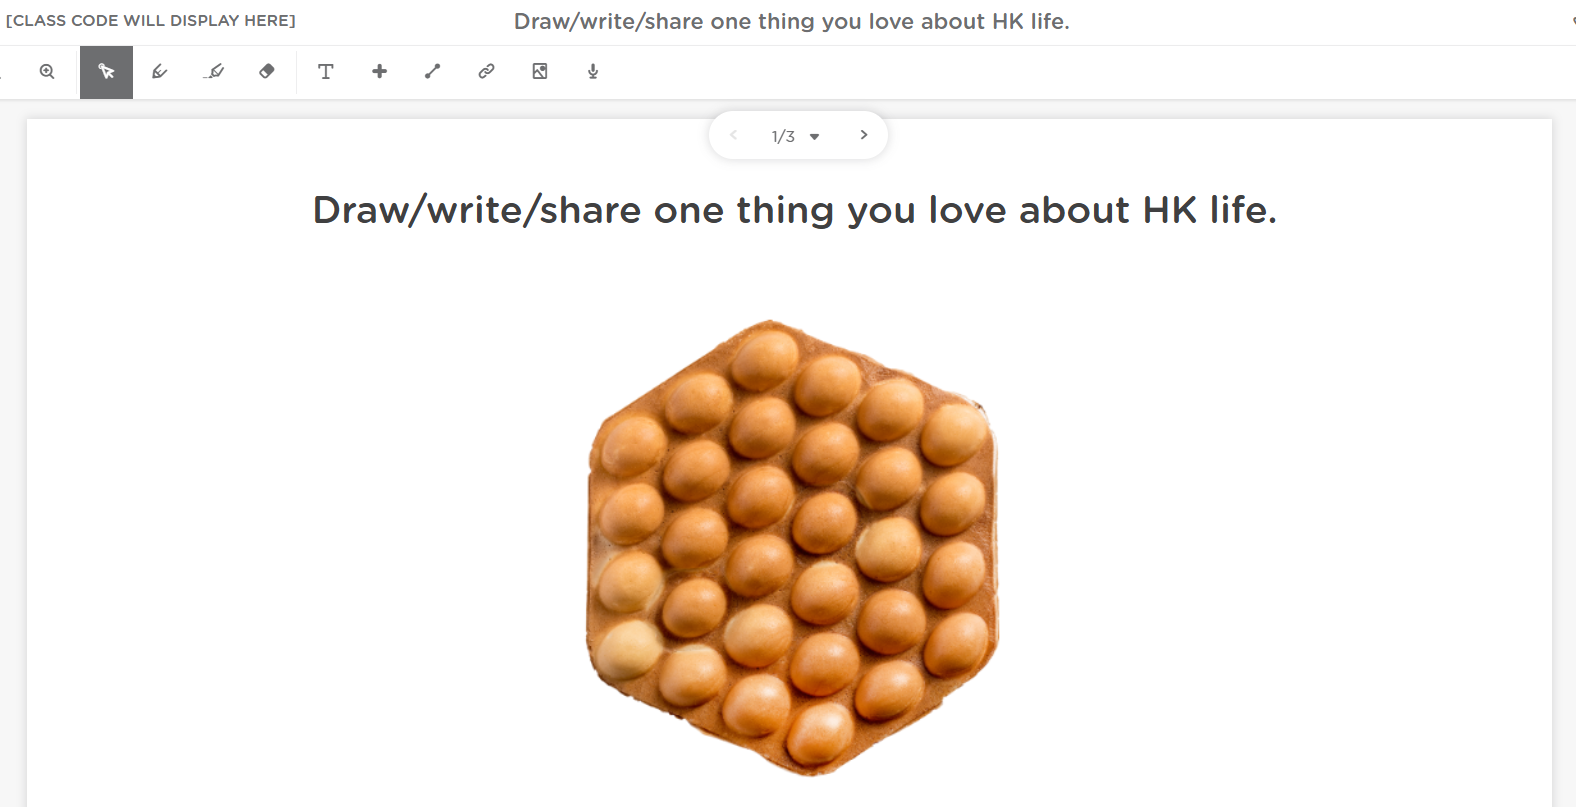The height and width of the screenshot is (807, 1576).
Task: Go to the previous slide arrow
Action: (733, 135)
